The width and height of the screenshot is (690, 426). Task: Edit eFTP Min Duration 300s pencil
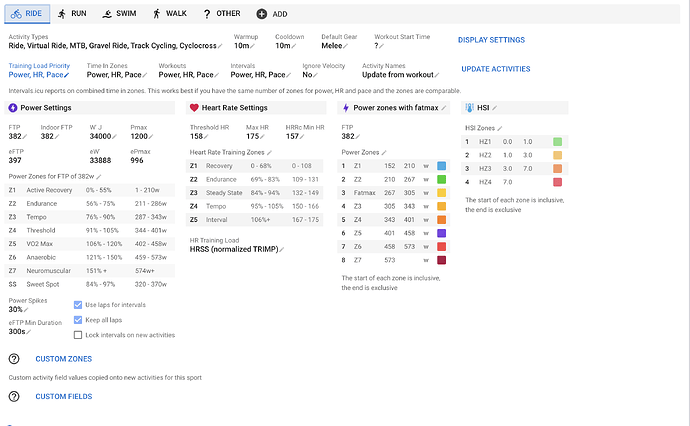(29, 332)
